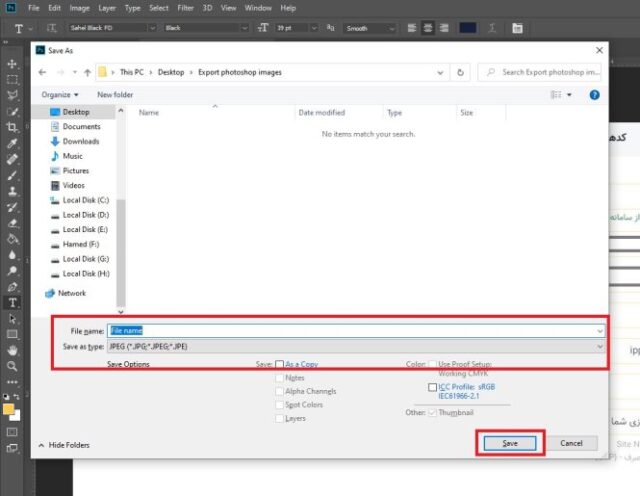Toggle text orientation in options bar
The width and height of the screenshot is (640, 496).
(x=51, y=28)
